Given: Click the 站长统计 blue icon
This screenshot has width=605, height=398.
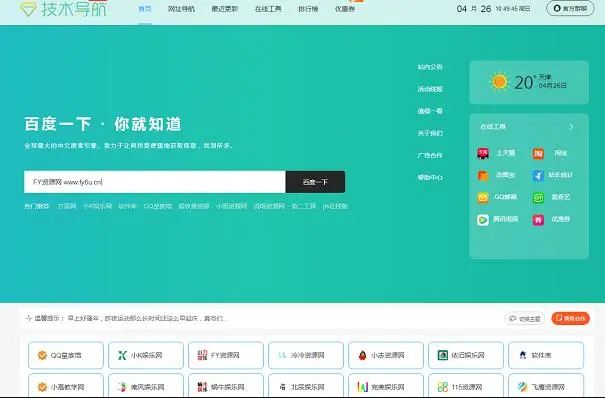Looking at the screenshot, I should (538, 175).
